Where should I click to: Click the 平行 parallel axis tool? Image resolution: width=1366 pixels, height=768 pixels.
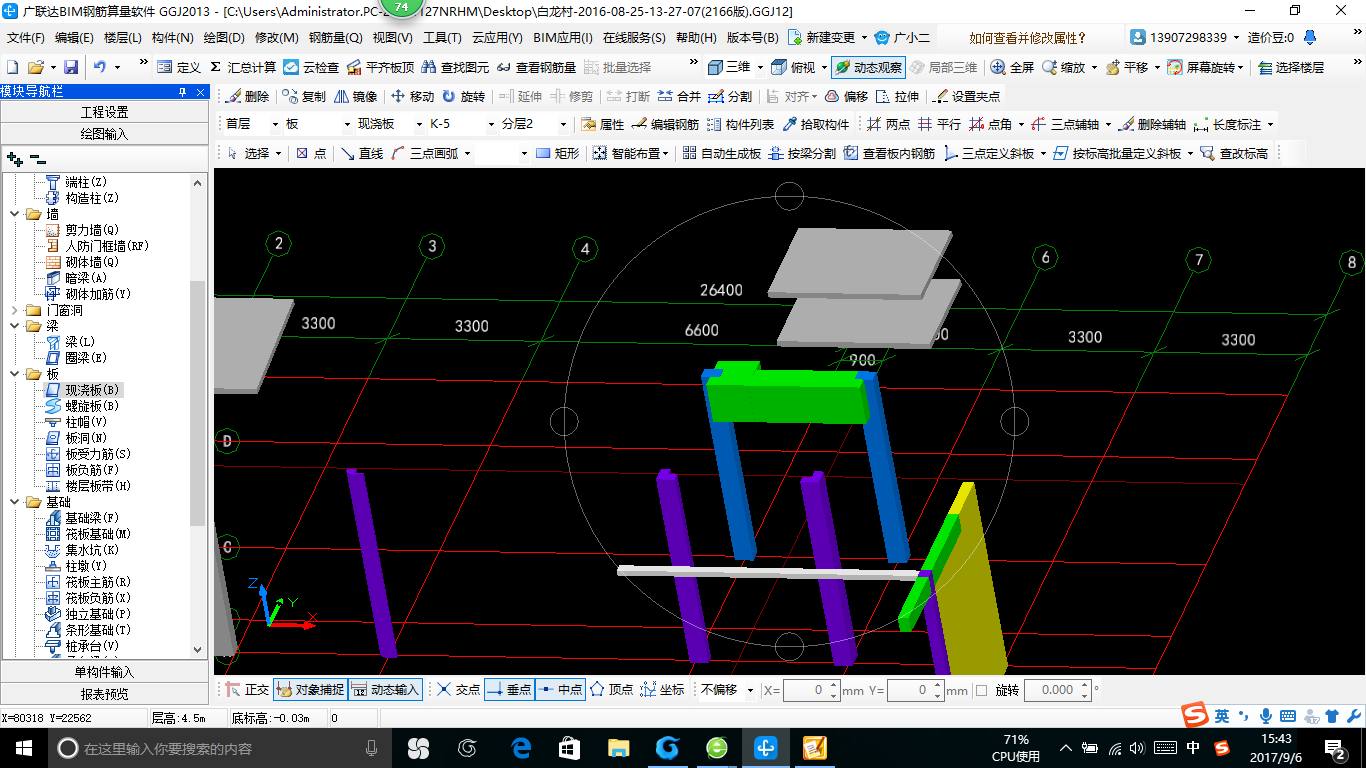point(939,124)
